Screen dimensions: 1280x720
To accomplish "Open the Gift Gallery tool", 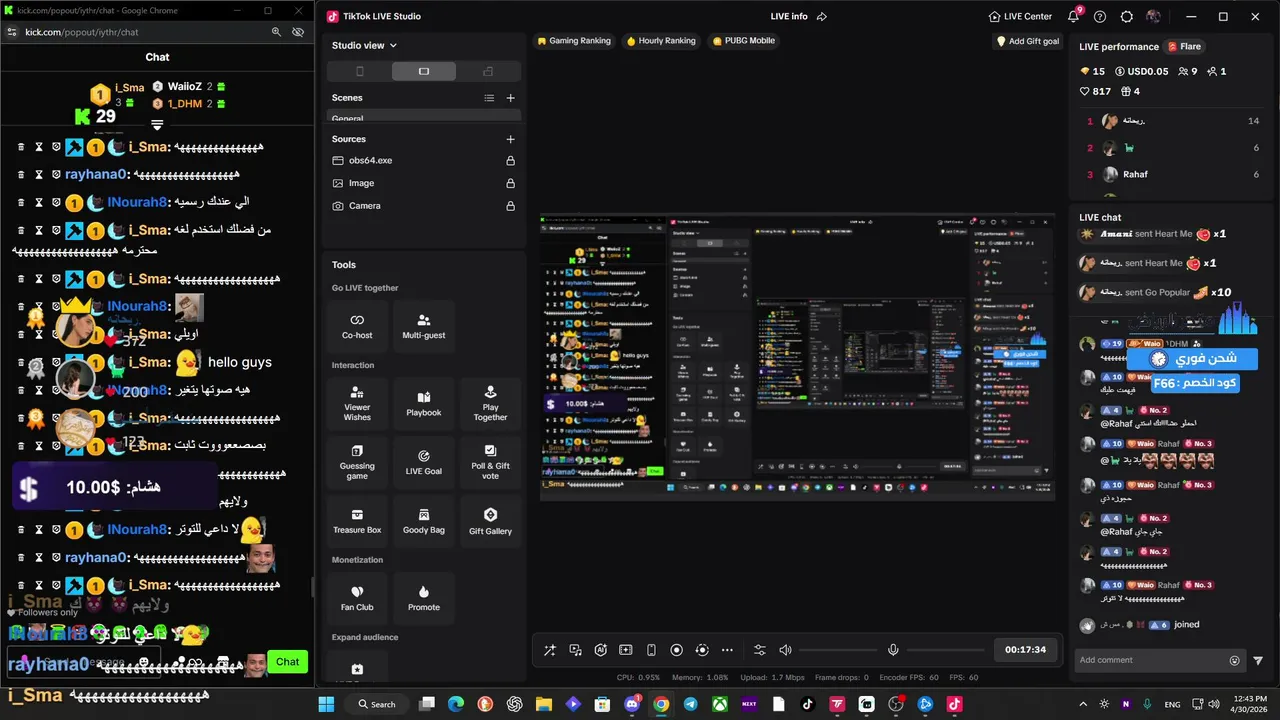I will click(490, 521).
